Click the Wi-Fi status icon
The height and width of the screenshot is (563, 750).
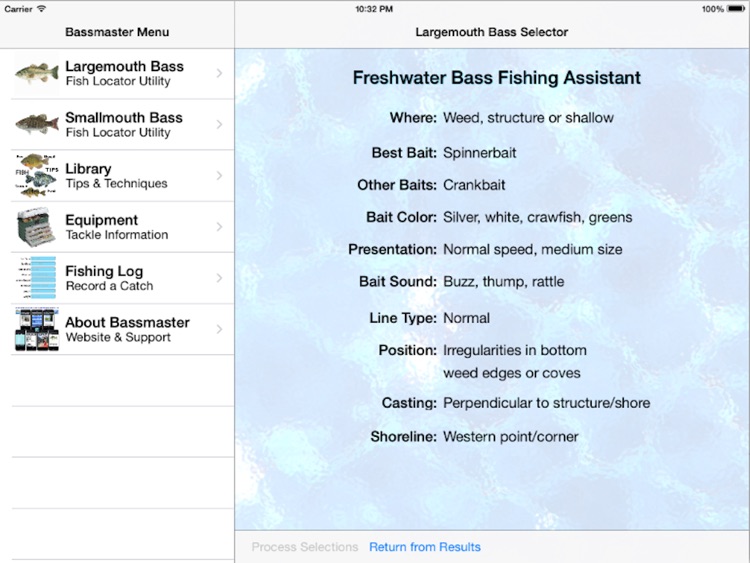coord(42,9)
